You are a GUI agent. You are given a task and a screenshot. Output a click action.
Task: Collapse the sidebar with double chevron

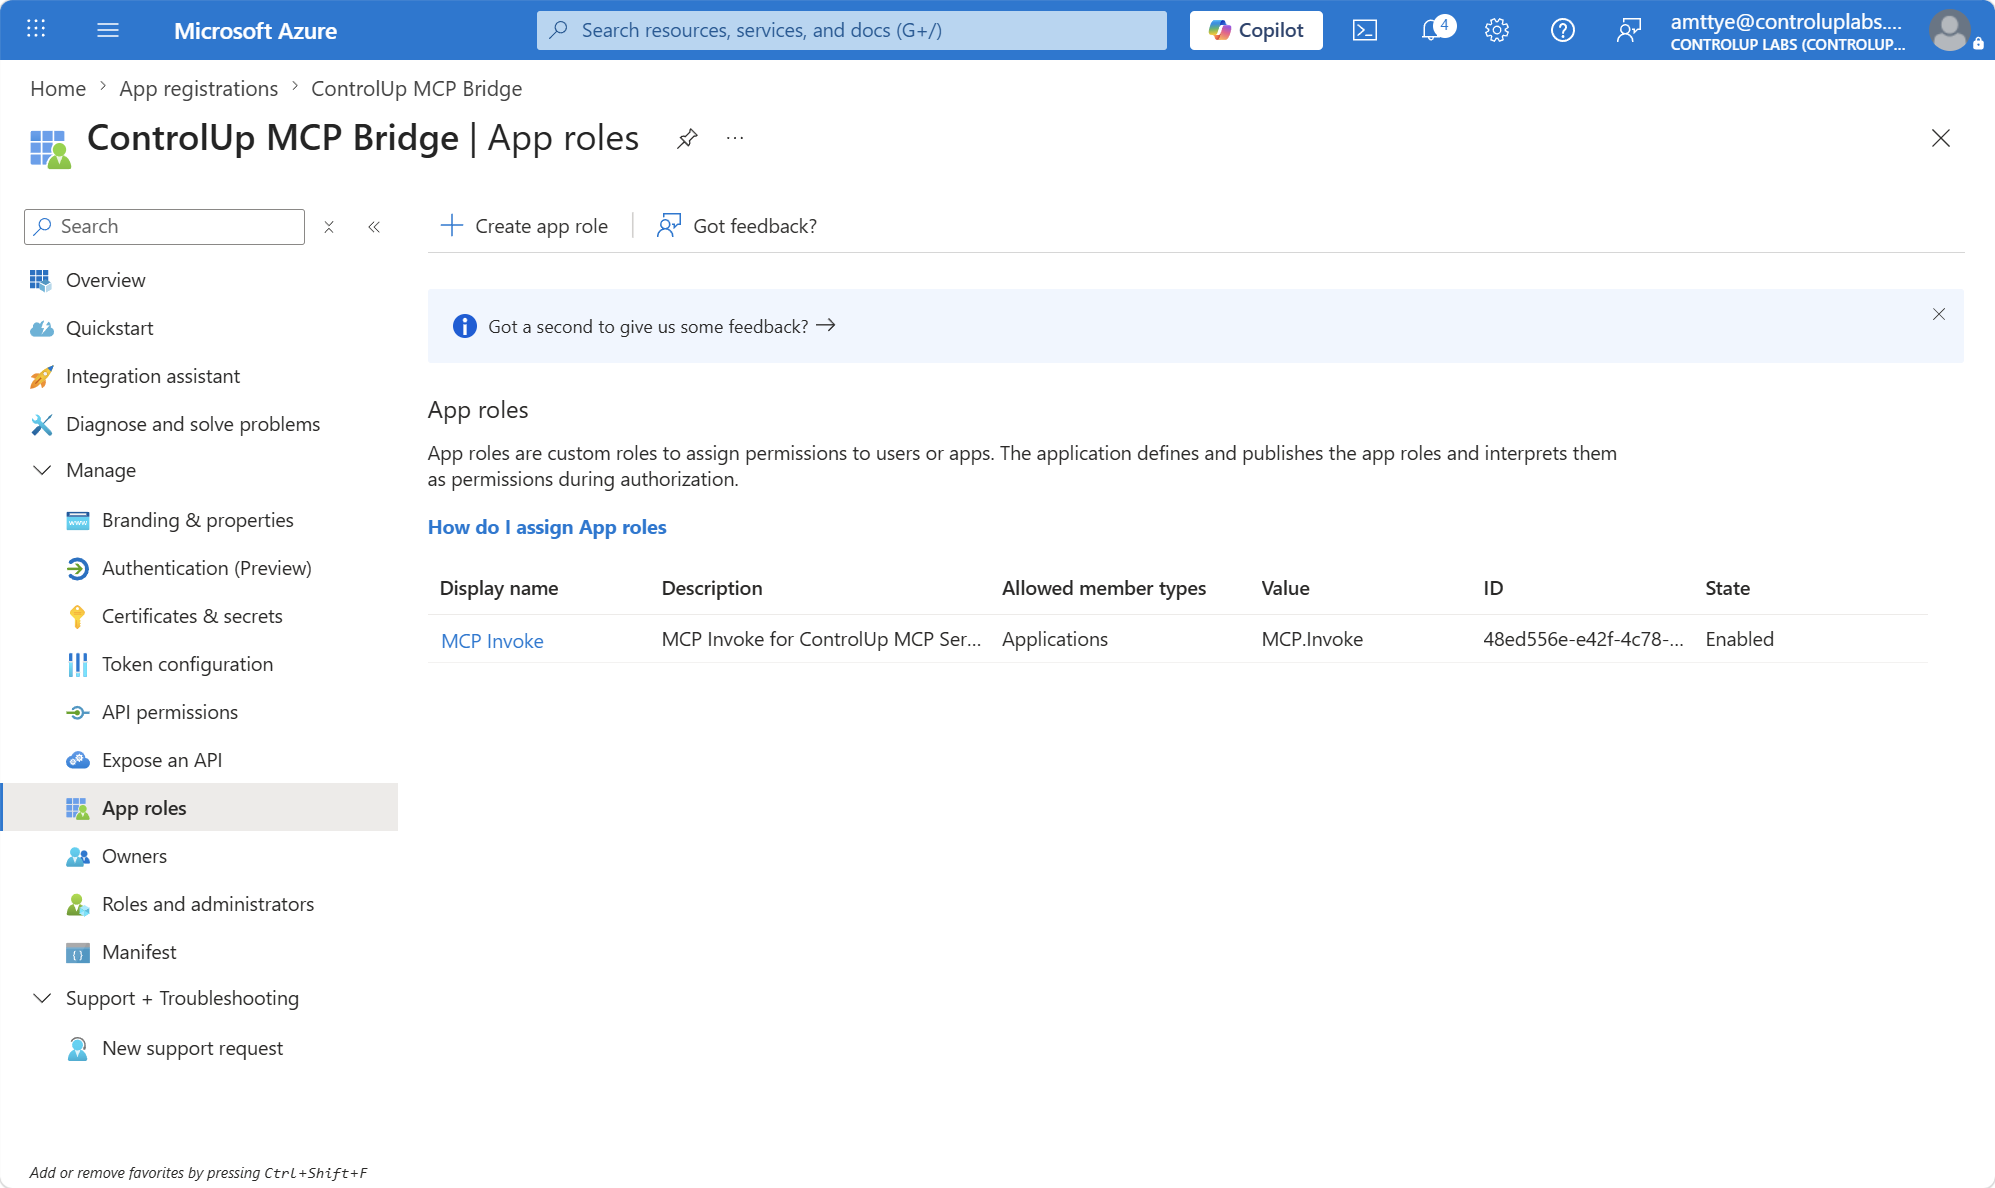coord(374,227)
